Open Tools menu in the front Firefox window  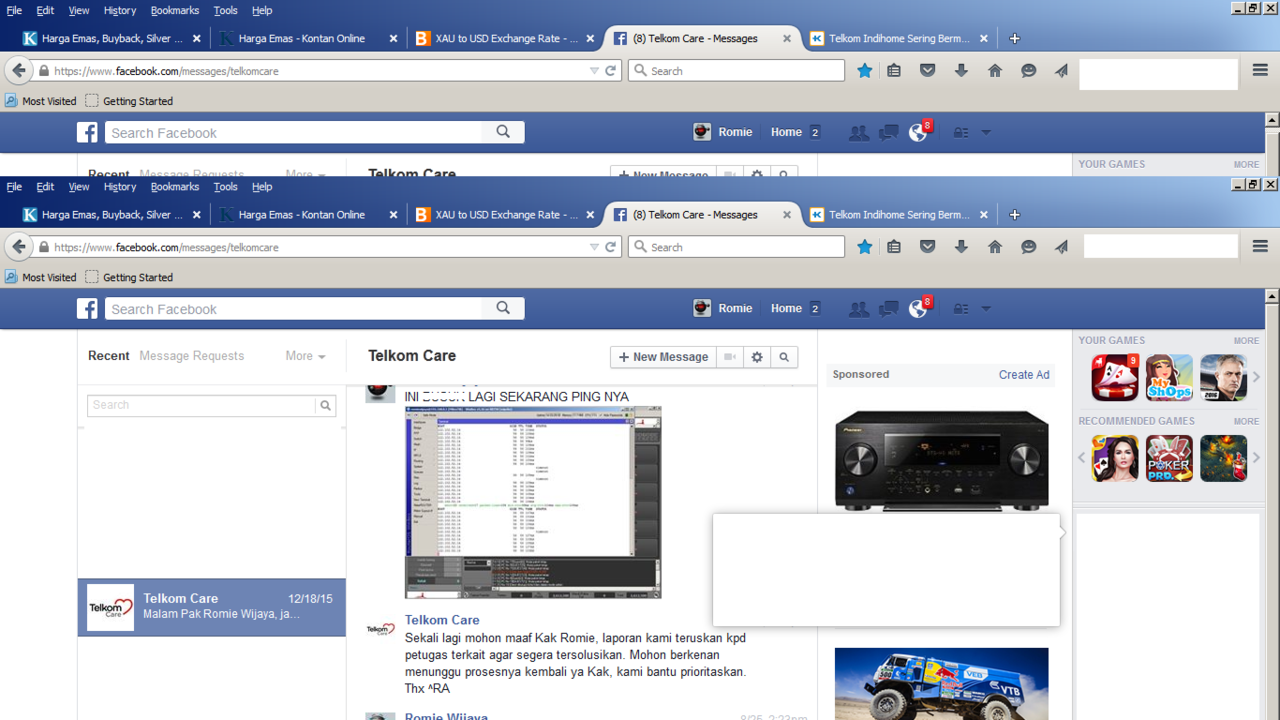(226, 187)
